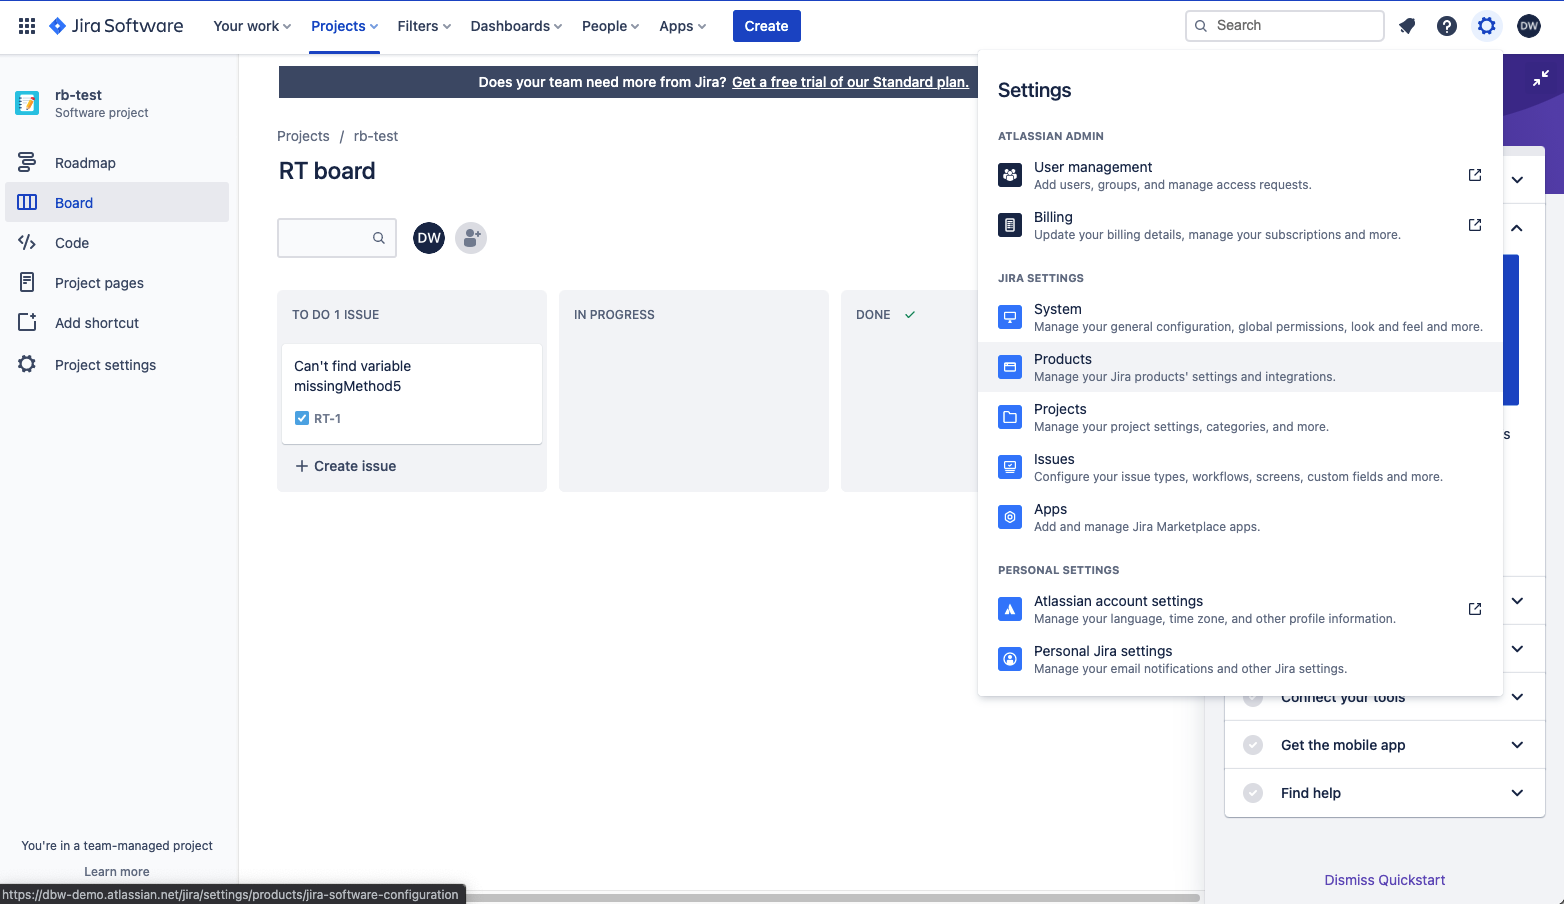Click the Apps settings icon
Screen dimensions: 1564x904
click(1010, 517)
